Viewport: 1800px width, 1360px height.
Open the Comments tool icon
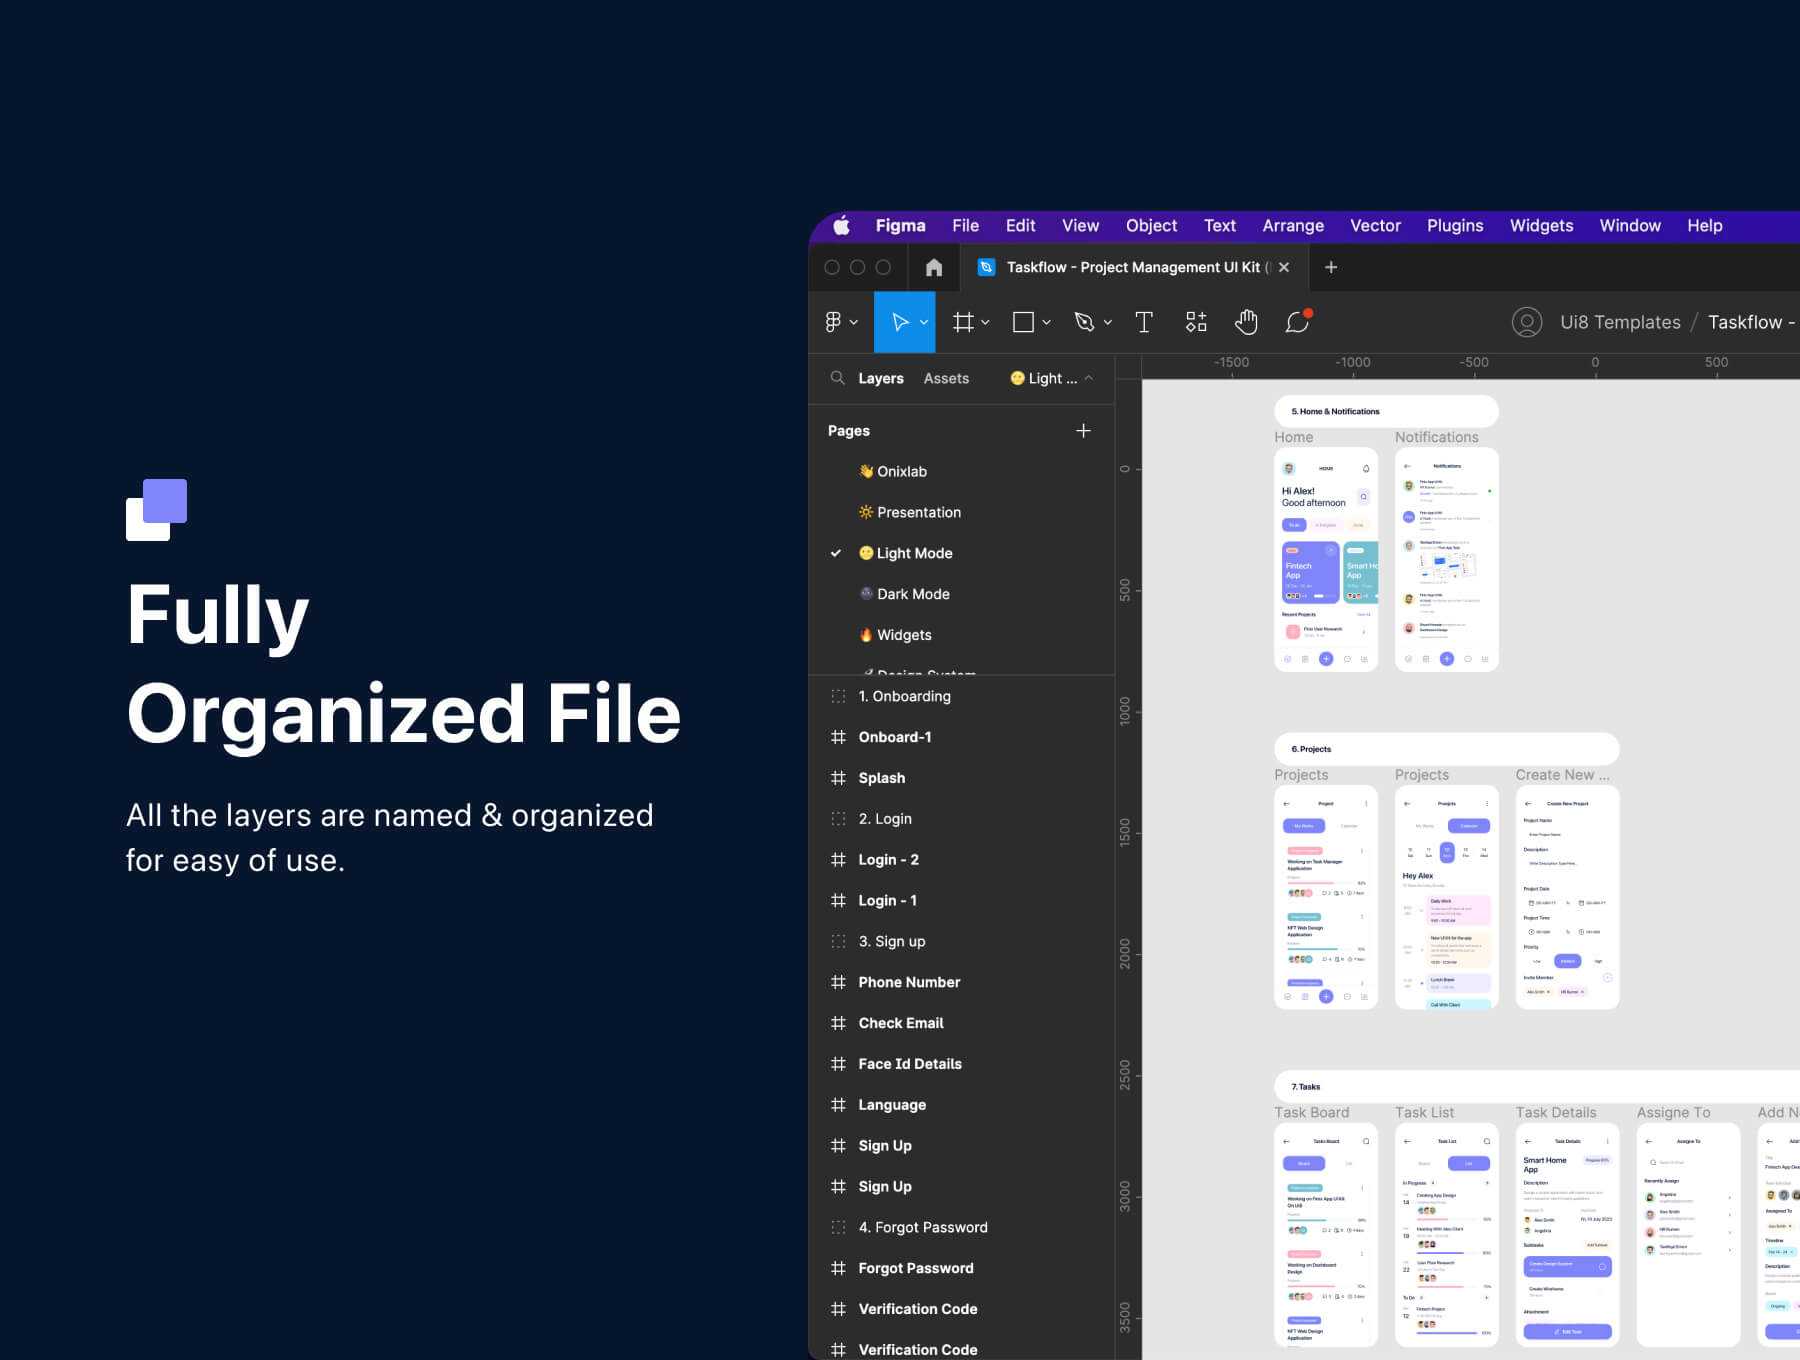pos(1297,322)
